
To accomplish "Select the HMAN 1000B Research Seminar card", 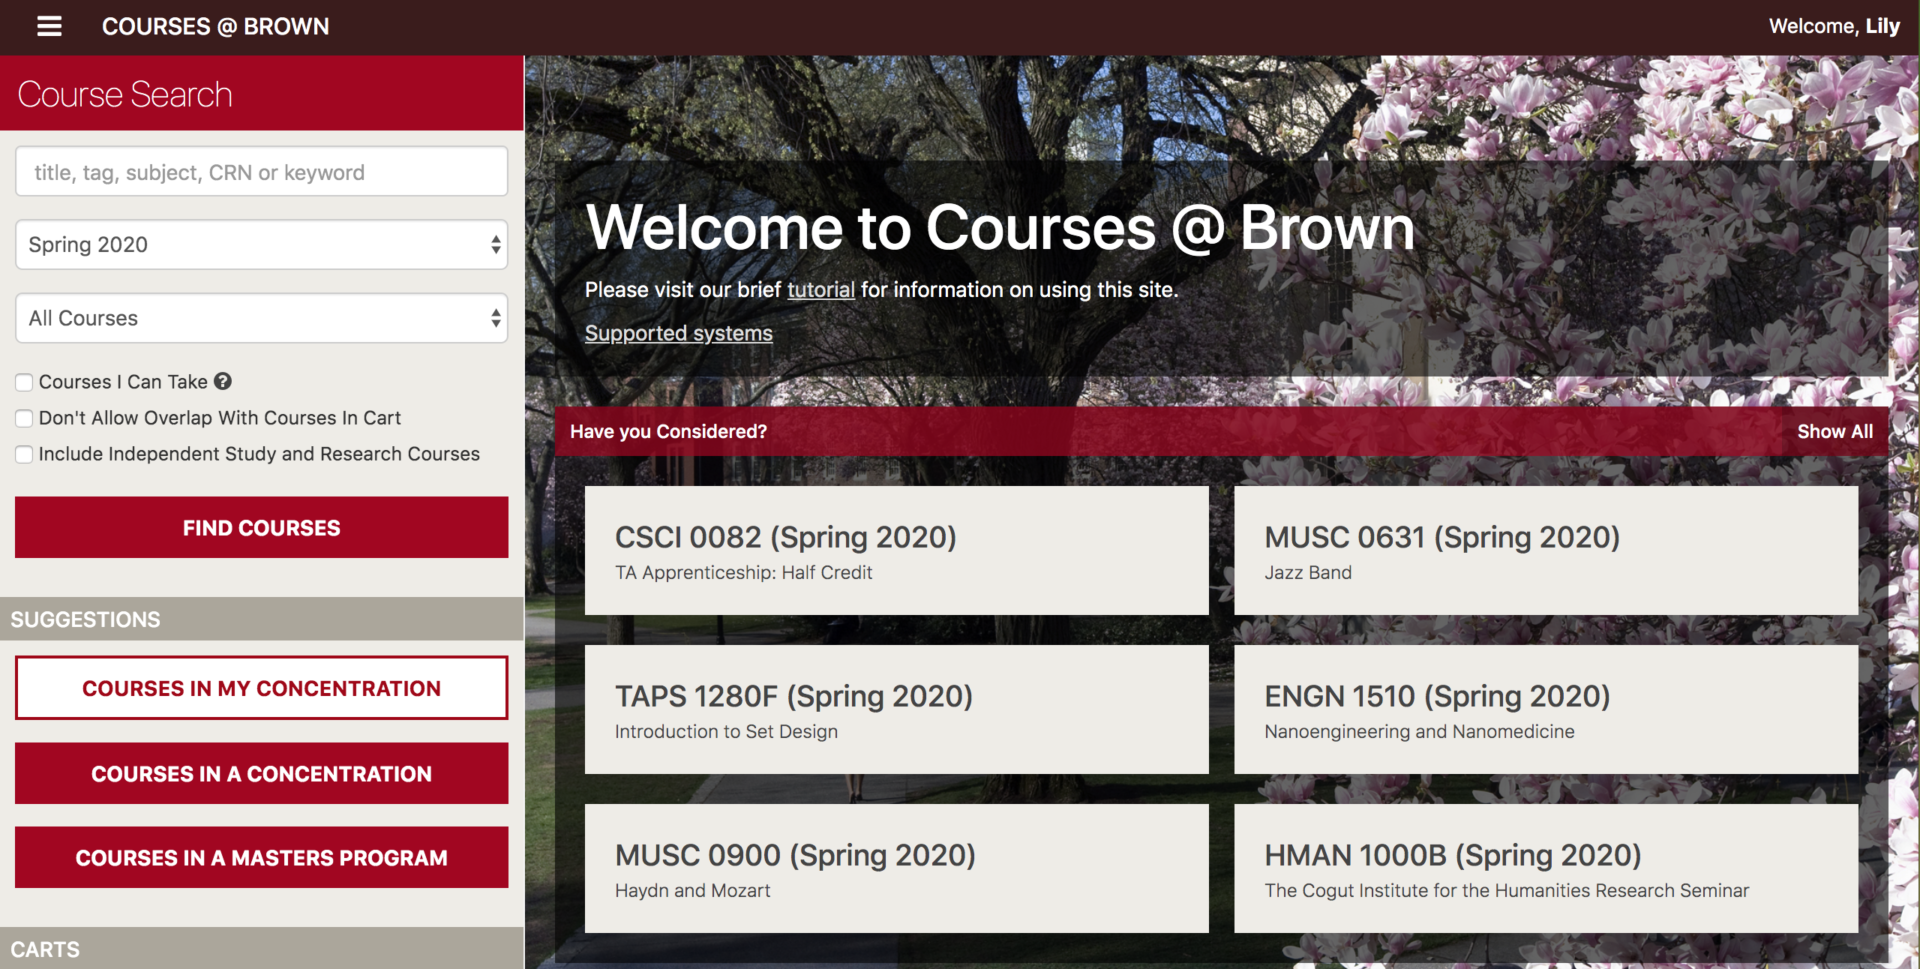I will [x=1546, y=868].
